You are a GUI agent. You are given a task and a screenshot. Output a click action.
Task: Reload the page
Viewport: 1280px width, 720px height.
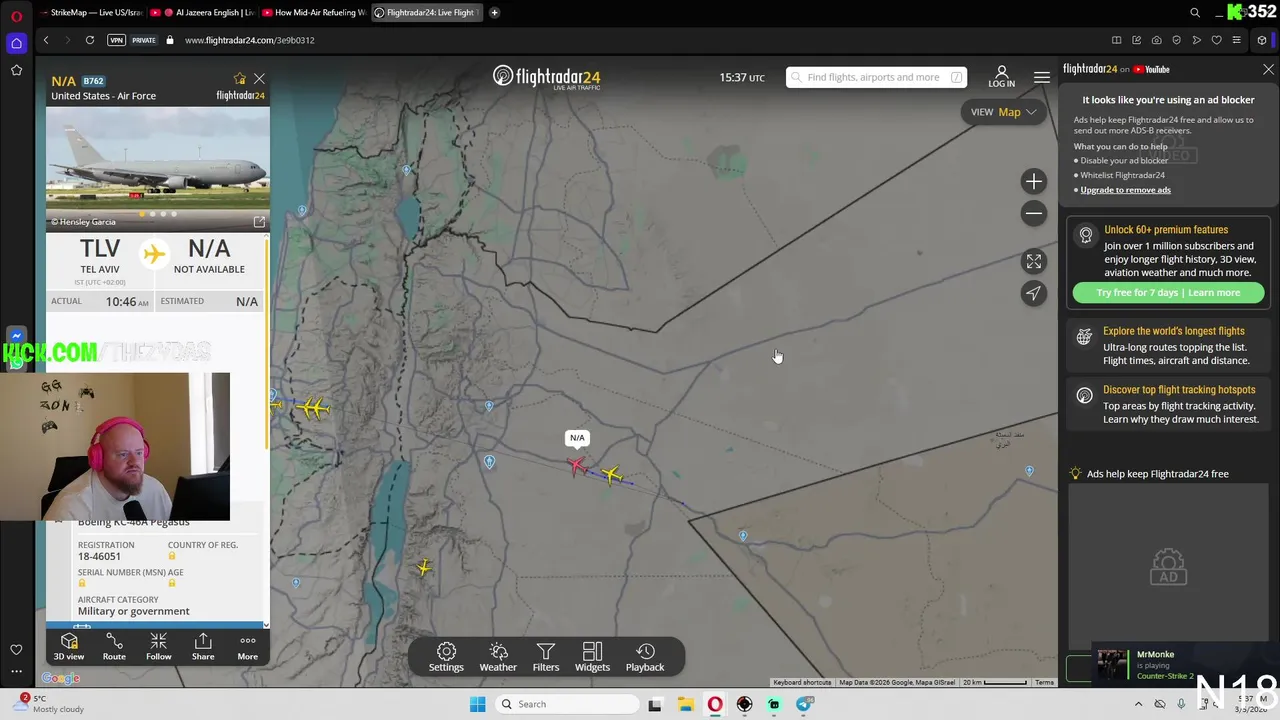click(x=90, y=40)
